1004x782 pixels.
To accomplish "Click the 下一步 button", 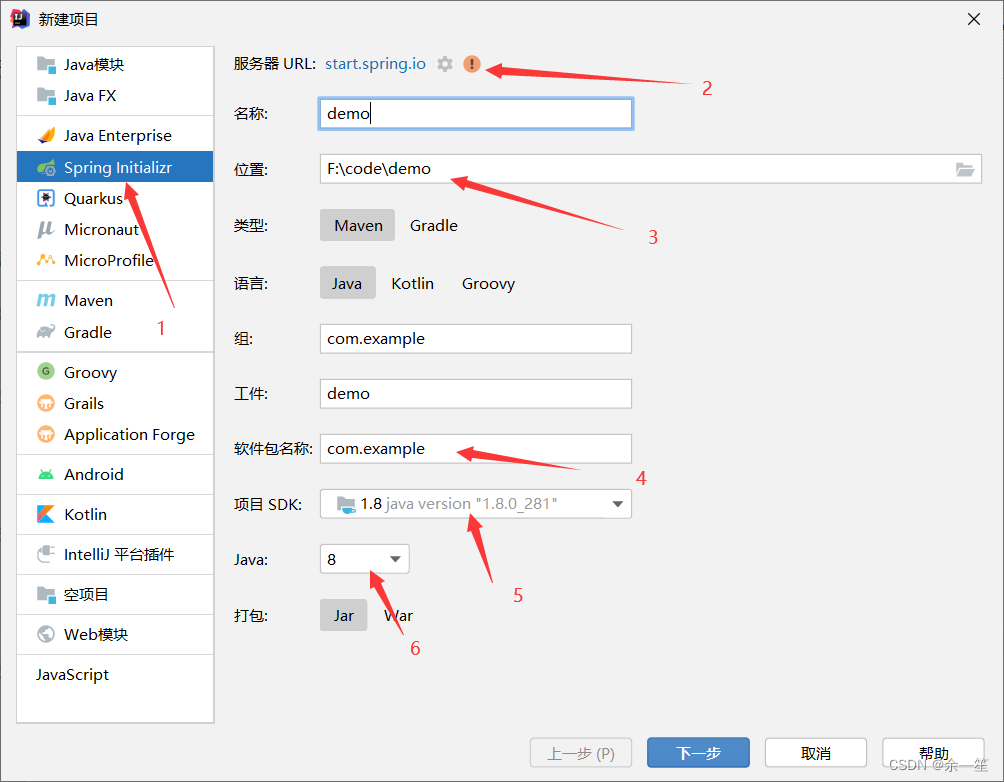I will [x=698, y=753].
